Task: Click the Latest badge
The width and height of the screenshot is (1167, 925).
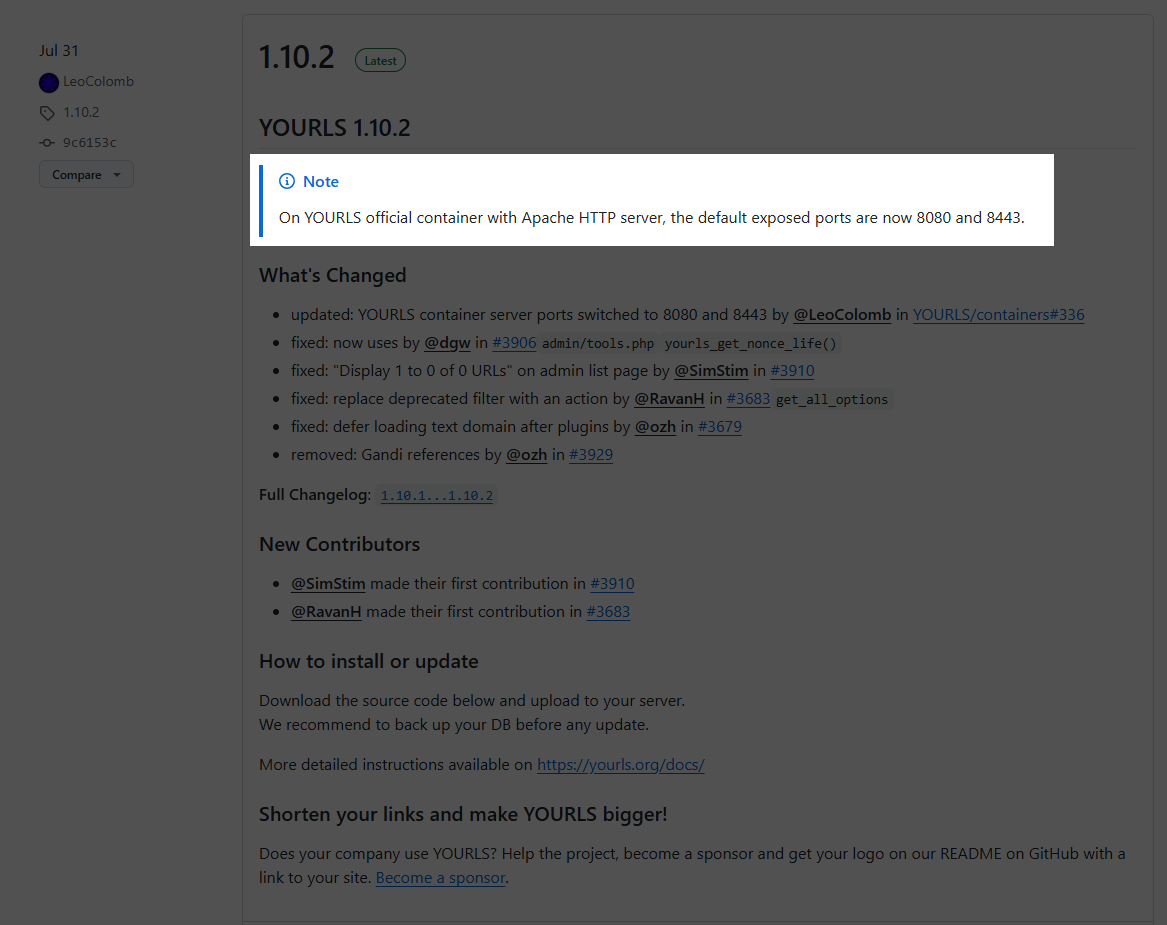Action: coord(380,60)
